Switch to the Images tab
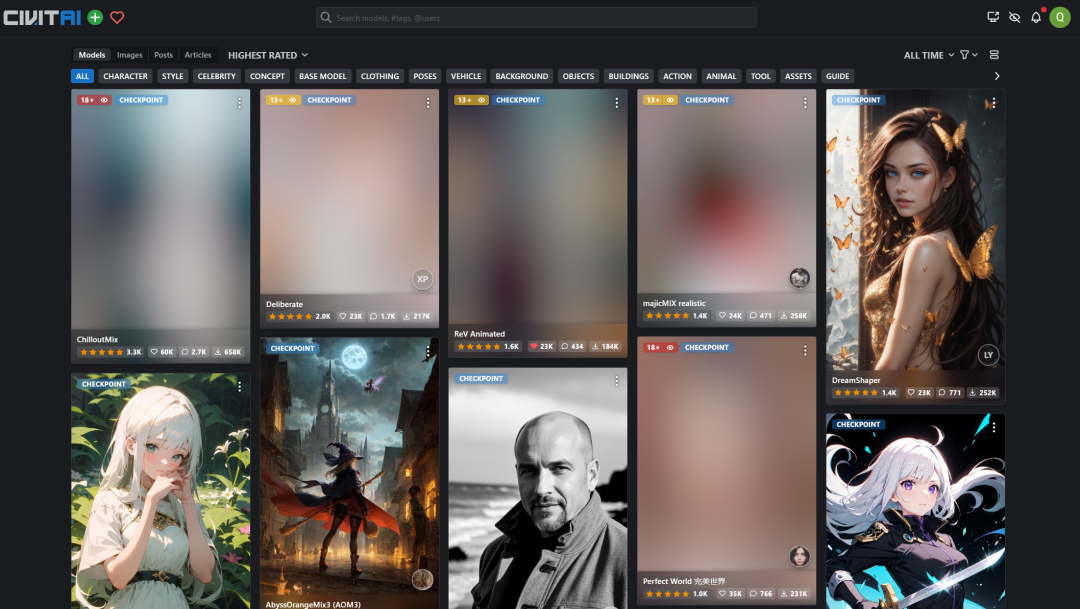 click(x=129, y=55)
